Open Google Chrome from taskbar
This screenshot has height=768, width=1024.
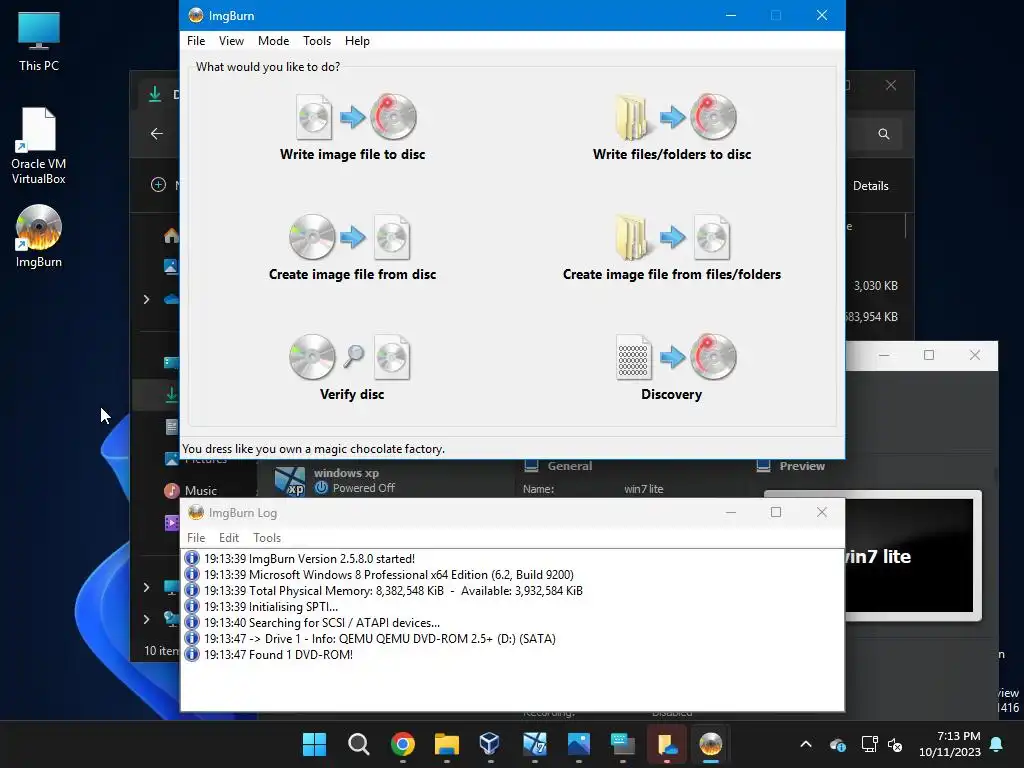pyautogui.click(x=403, y=744)
